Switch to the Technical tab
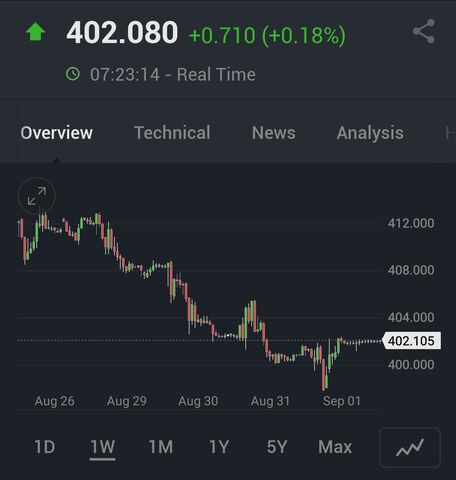 click(172, 133)
